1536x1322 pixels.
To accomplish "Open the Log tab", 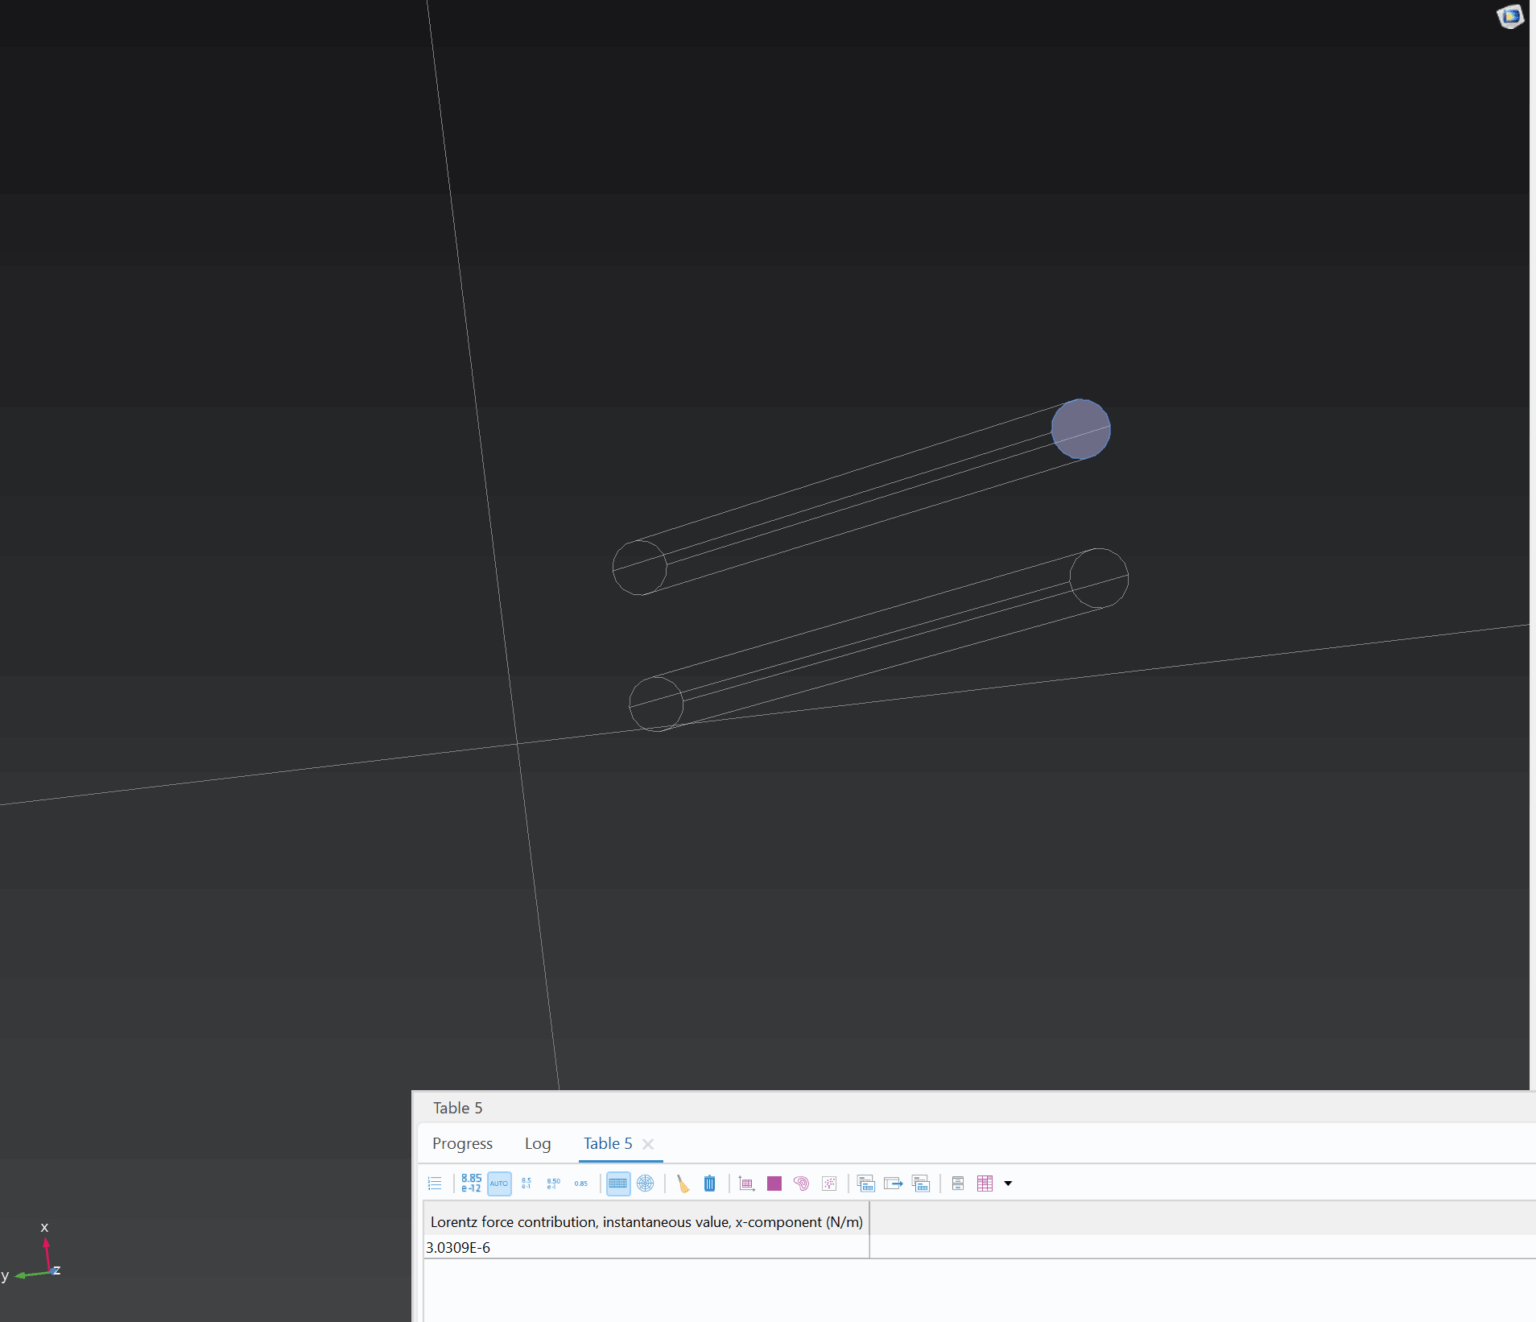I will pos(538,1143).
